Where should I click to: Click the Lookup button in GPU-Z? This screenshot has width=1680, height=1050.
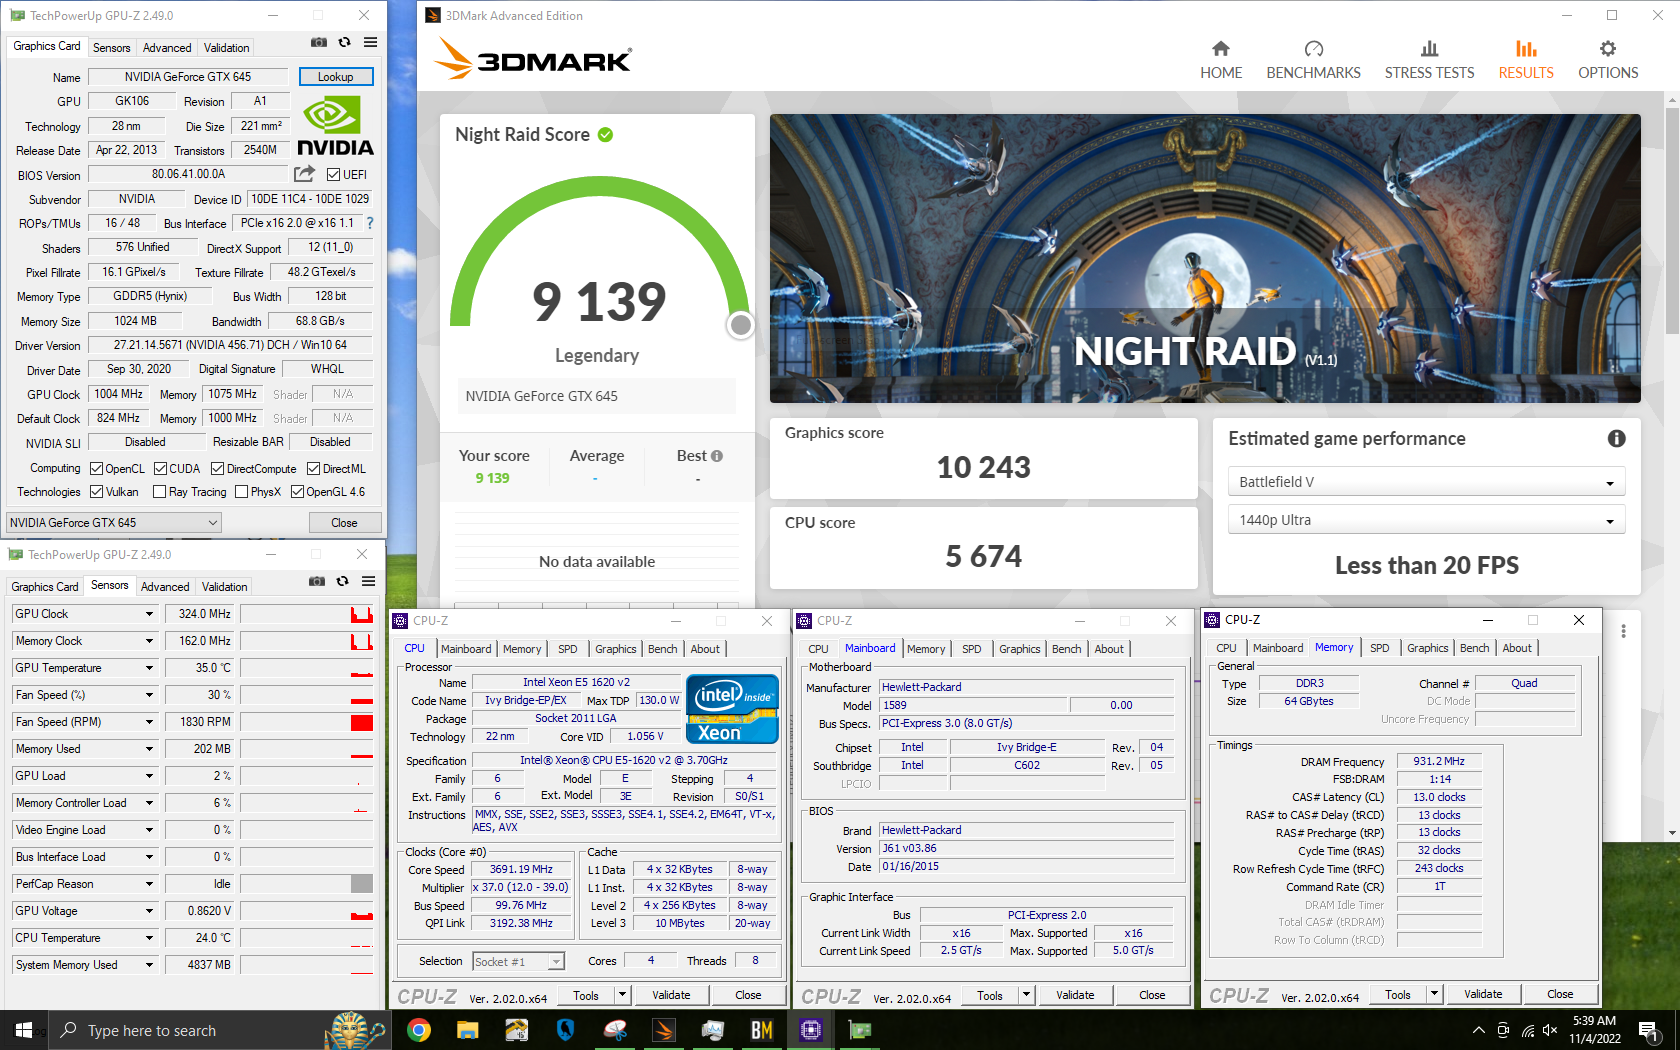(x=336, y=77)
